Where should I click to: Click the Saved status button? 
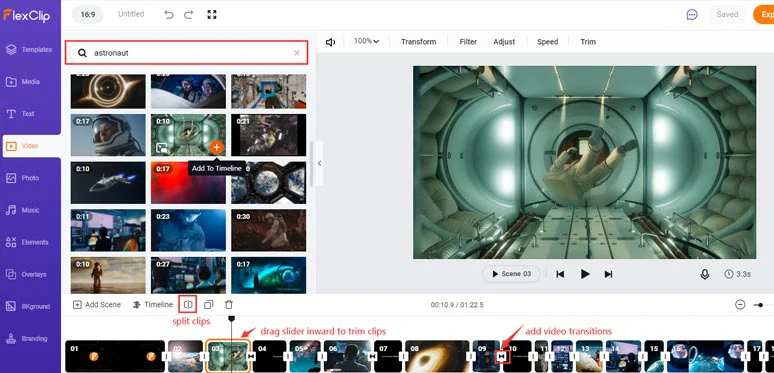tap(727, 14)
